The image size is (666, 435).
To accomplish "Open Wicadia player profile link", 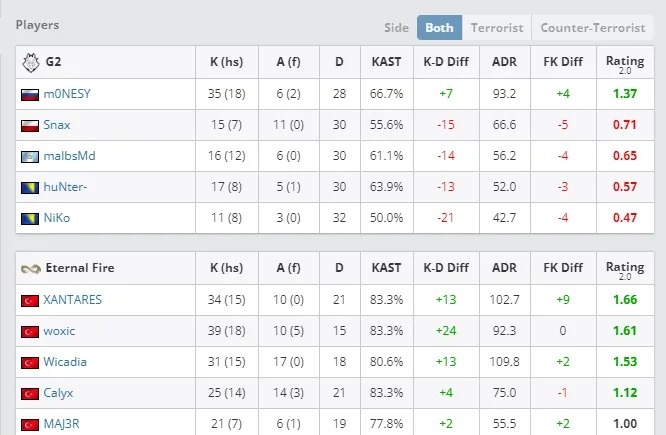I will [x=67, y=362].
